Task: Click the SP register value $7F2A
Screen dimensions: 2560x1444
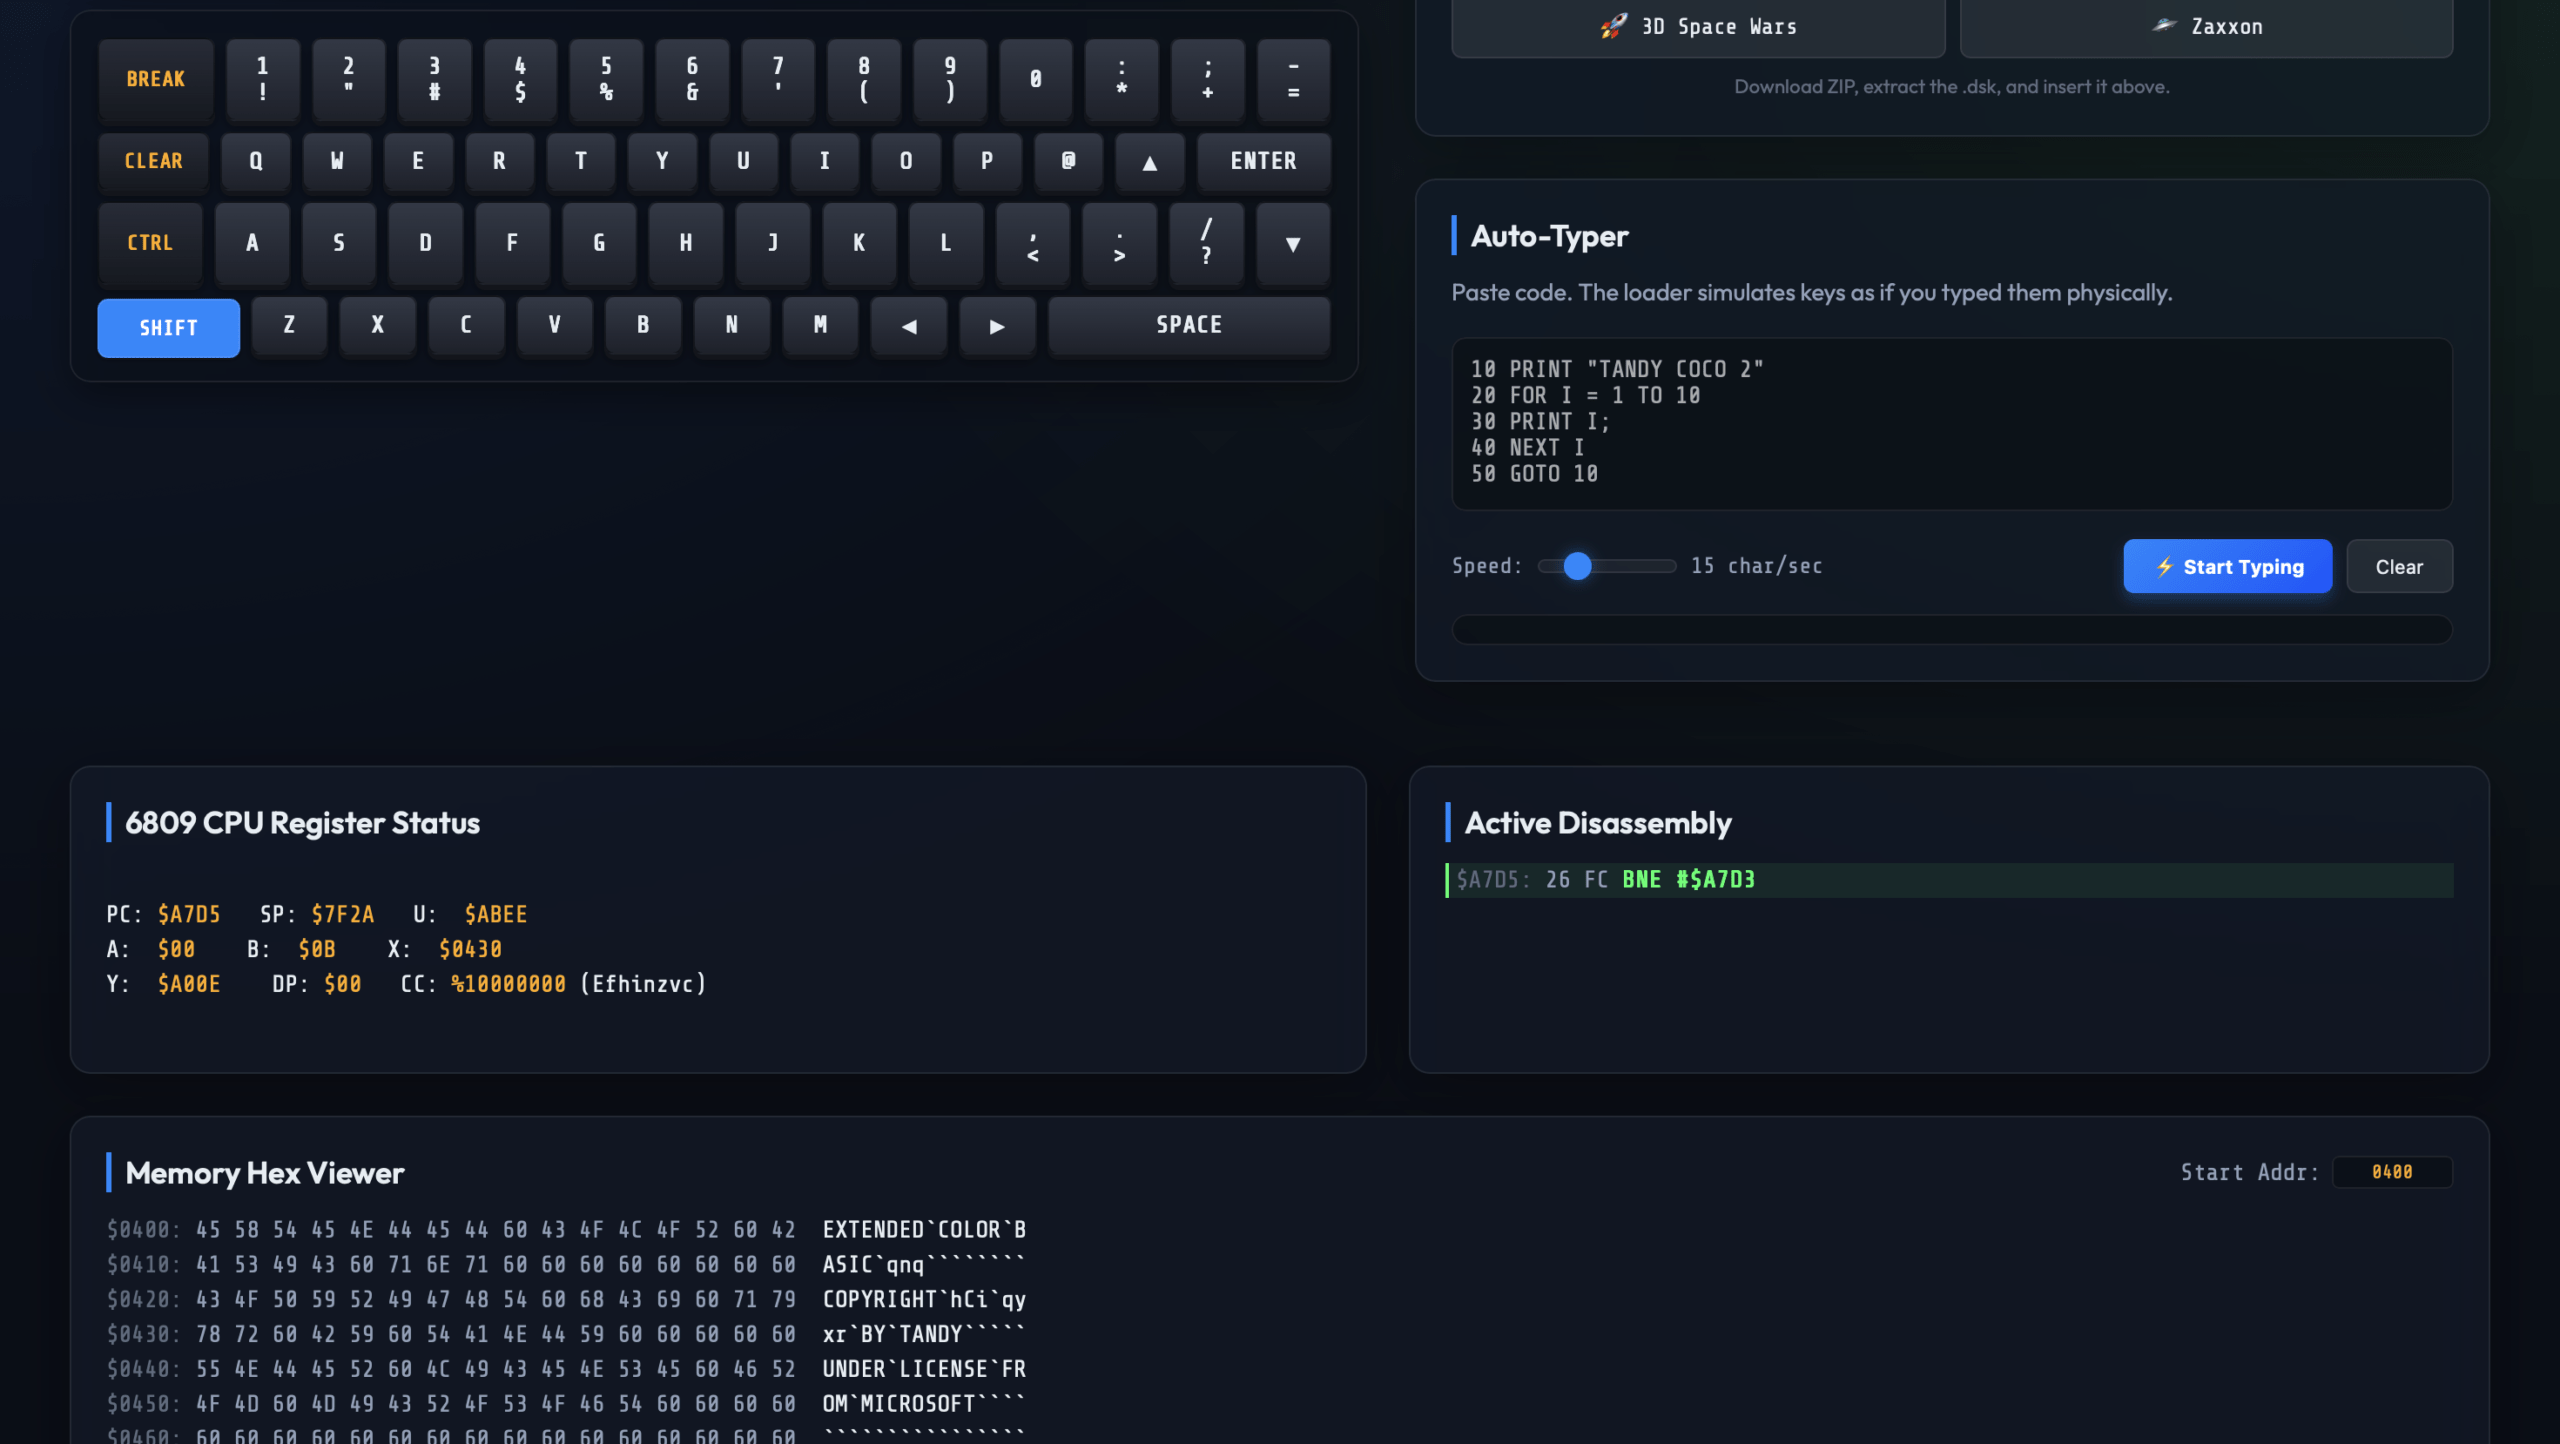Action: pyautogui.click(x=343, y=915)
